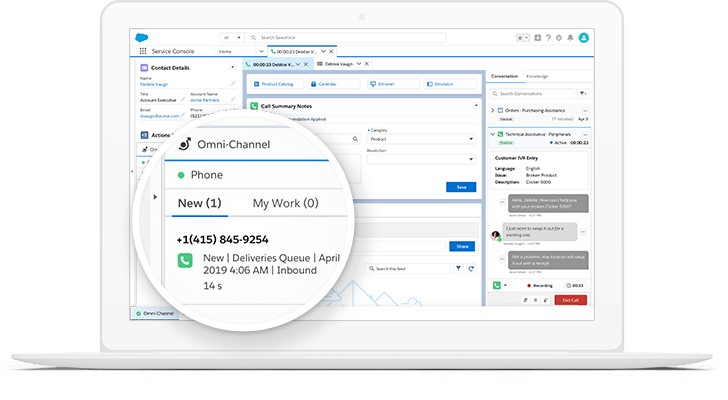Click the filter icon beside Search this feed
Screen dimensions: 728x400
tap(458, 268)
